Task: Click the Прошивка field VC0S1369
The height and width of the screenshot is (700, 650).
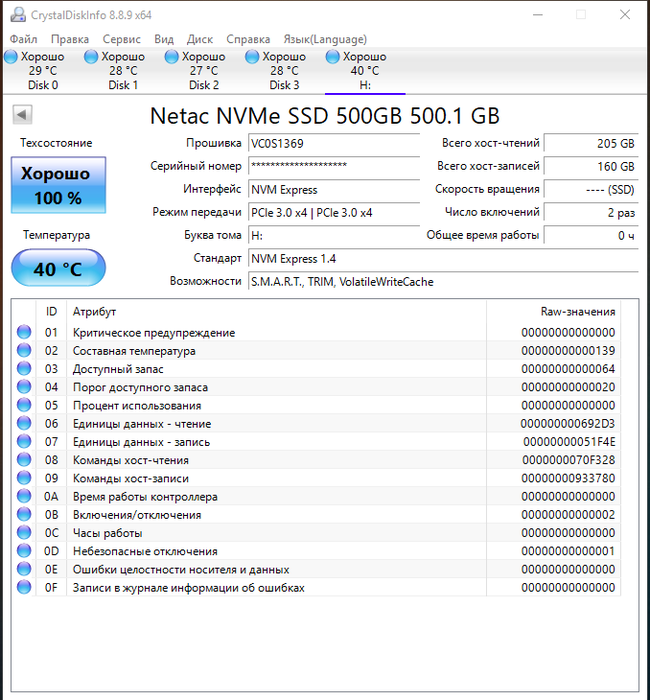Action: pyautogui.click(x=334, y=144)
